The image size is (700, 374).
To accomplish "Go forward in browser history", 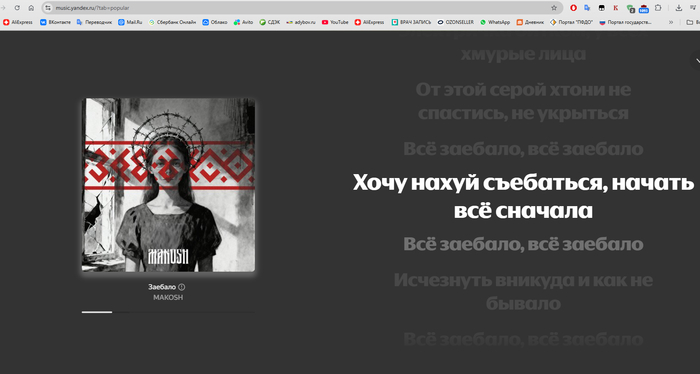I will coord(3,8).
